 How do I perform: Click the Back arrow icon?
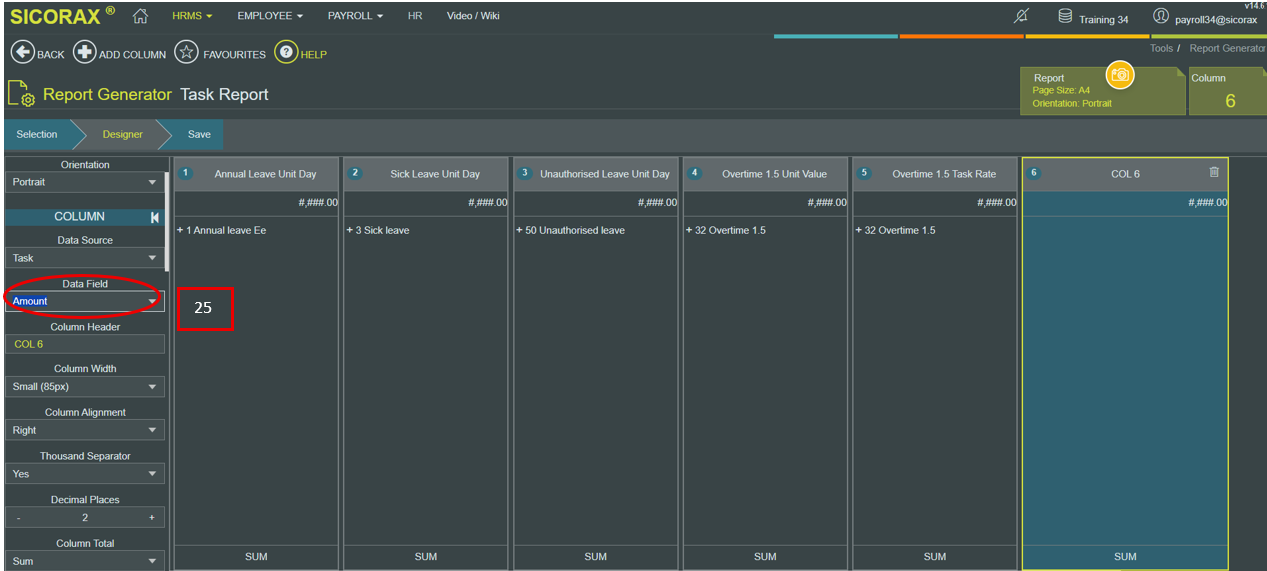click(x=22, y=53)
